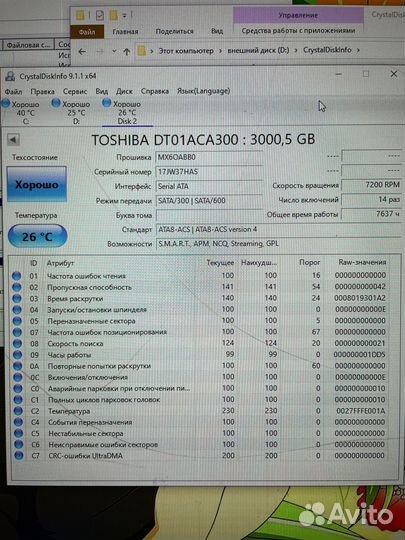Image resolution: width=405 pixels, height=540 pixels.
Task: Select the Пропускная способность row
Action: 201,287
